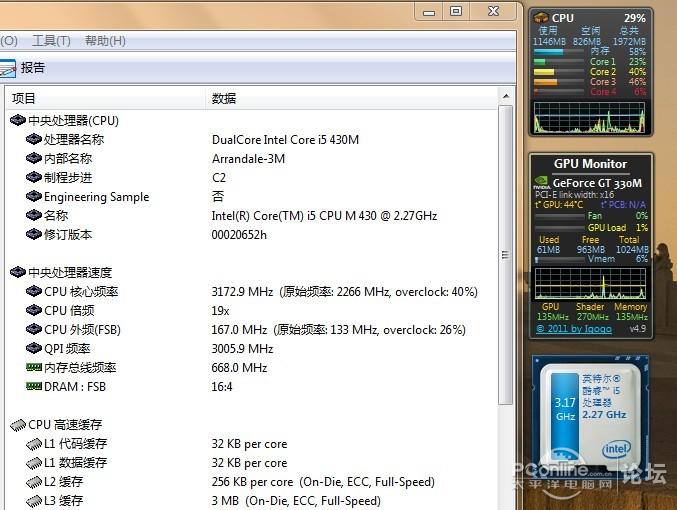The width and height of the screenshot is (677, 510).
Task: Select the CPU multiplier value 19x
Action: pyautogui.click(x=220, y=310)
